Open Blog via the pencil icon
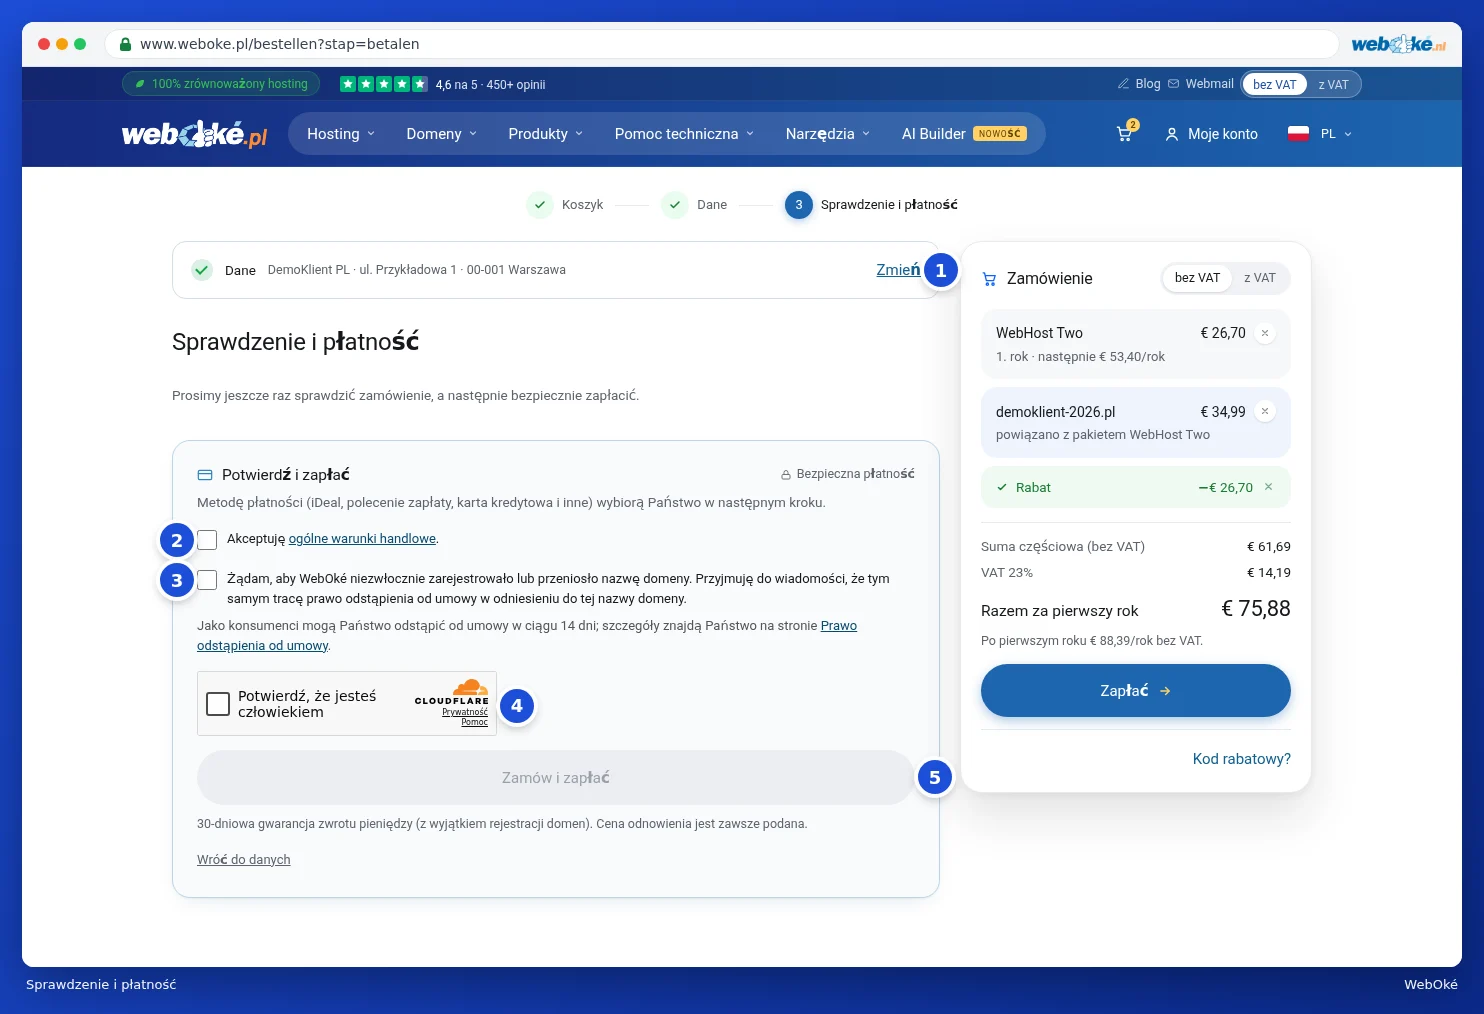The image size is (1484, 1014). tap(1123, 84)
